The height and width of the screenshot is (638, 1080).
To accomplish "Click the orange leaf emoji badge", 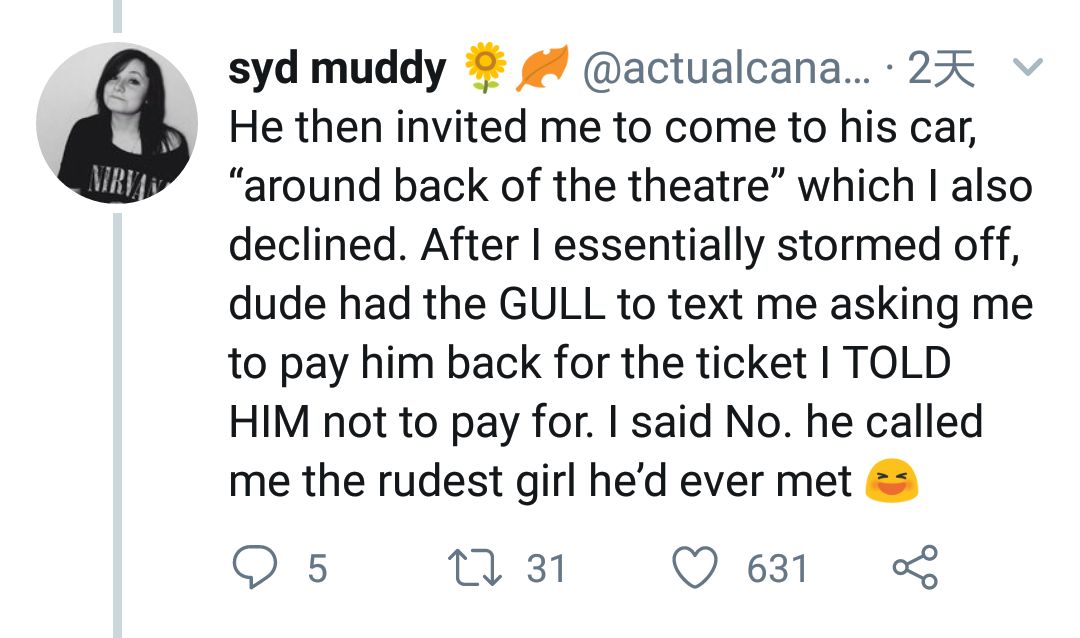I will click(x=539, y=70).
